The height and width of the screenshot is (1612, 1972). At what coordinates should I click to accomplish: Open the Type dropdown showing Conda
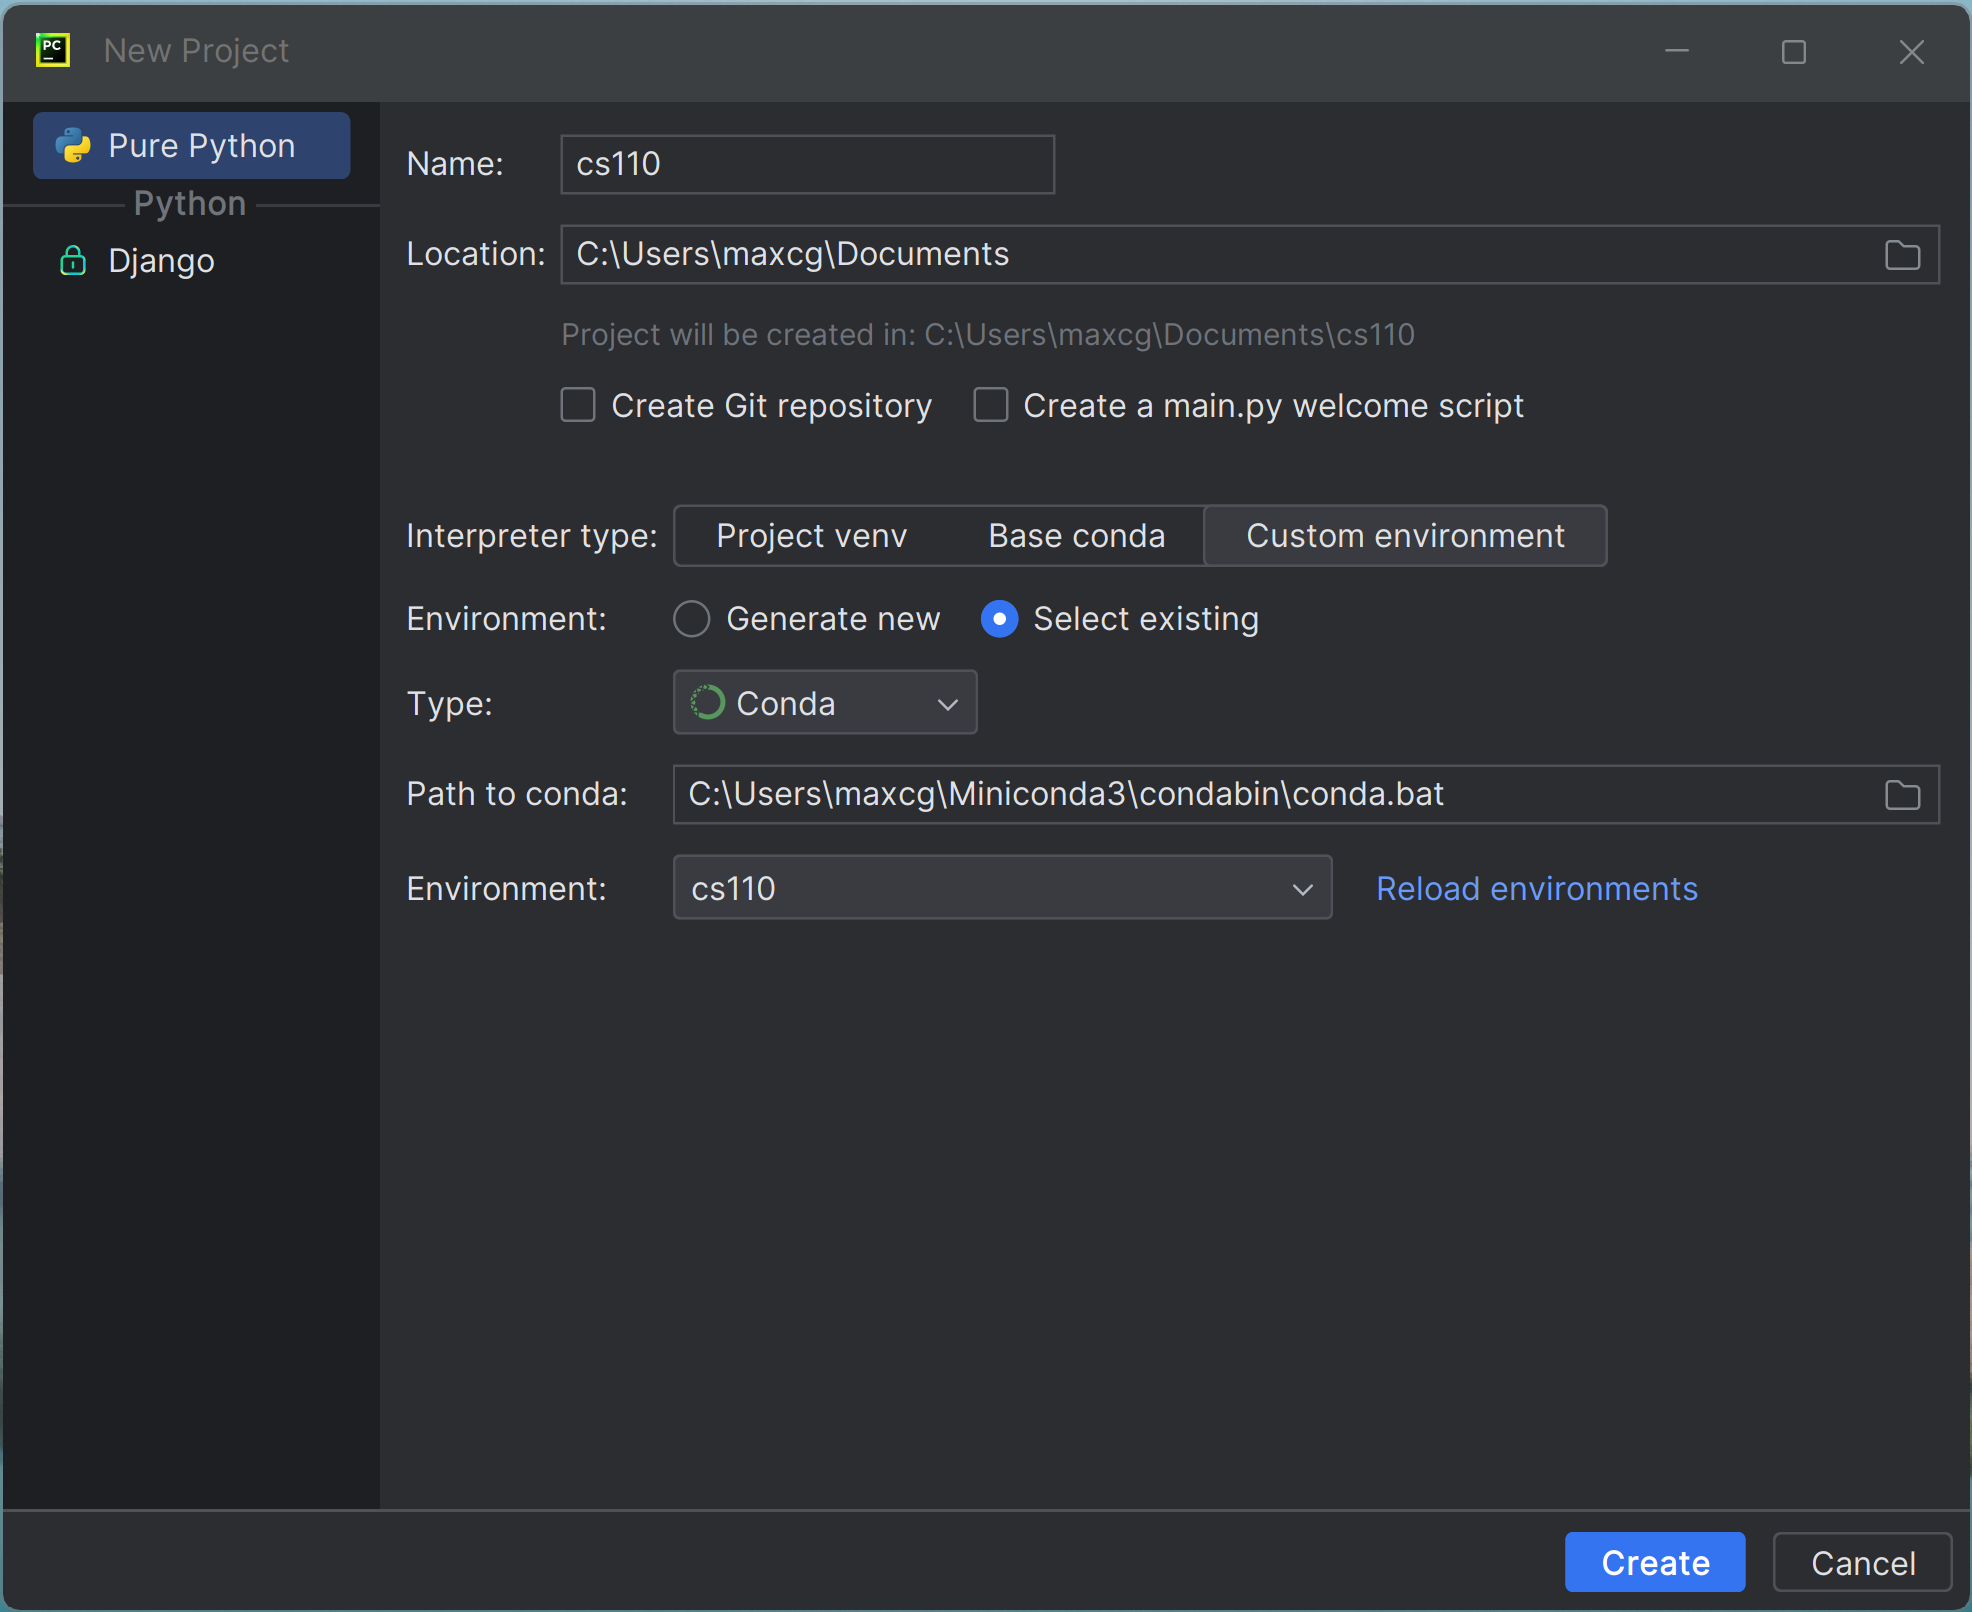824,702
